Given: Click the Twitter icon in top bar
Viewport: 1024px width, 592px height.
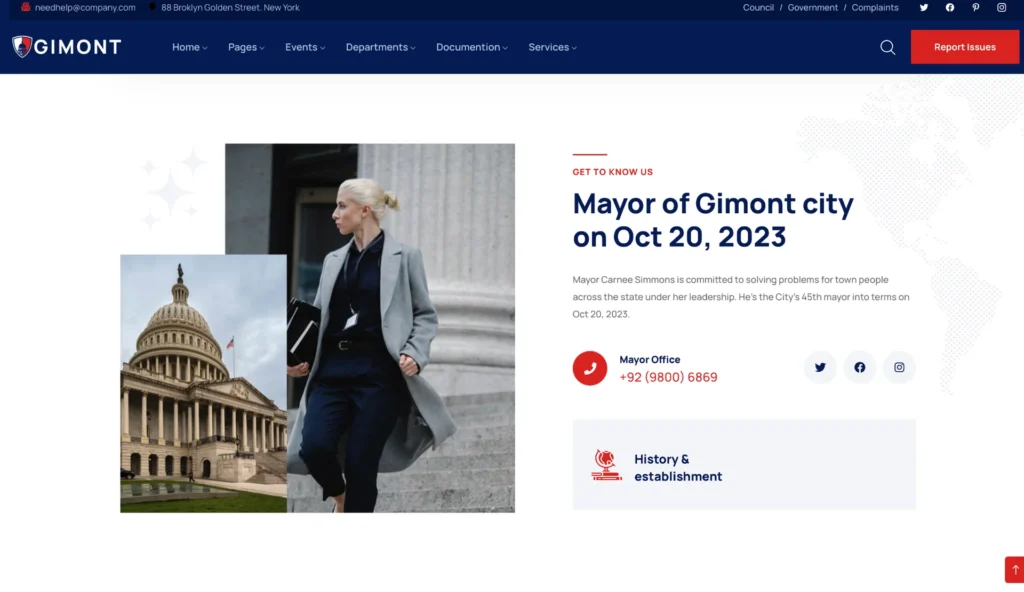Looking at the screenshot, I should pyautogui.click(x=923, y=8).
